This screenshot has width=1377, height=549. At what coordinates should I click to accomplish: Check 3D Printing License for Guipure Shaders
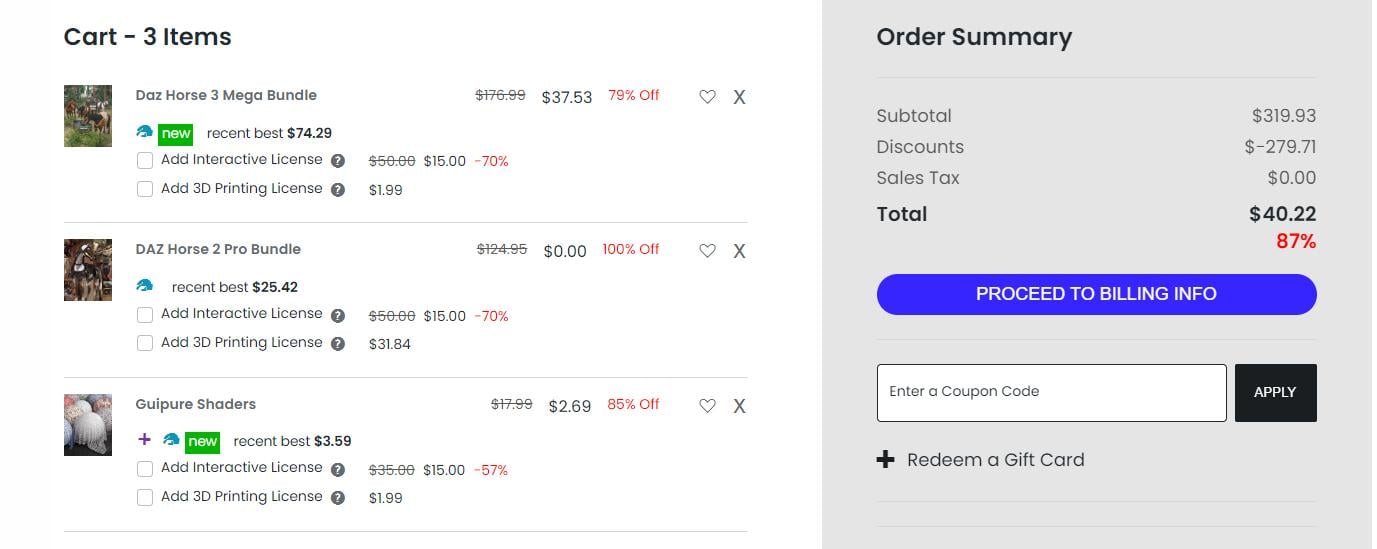(x=145, y=497)
